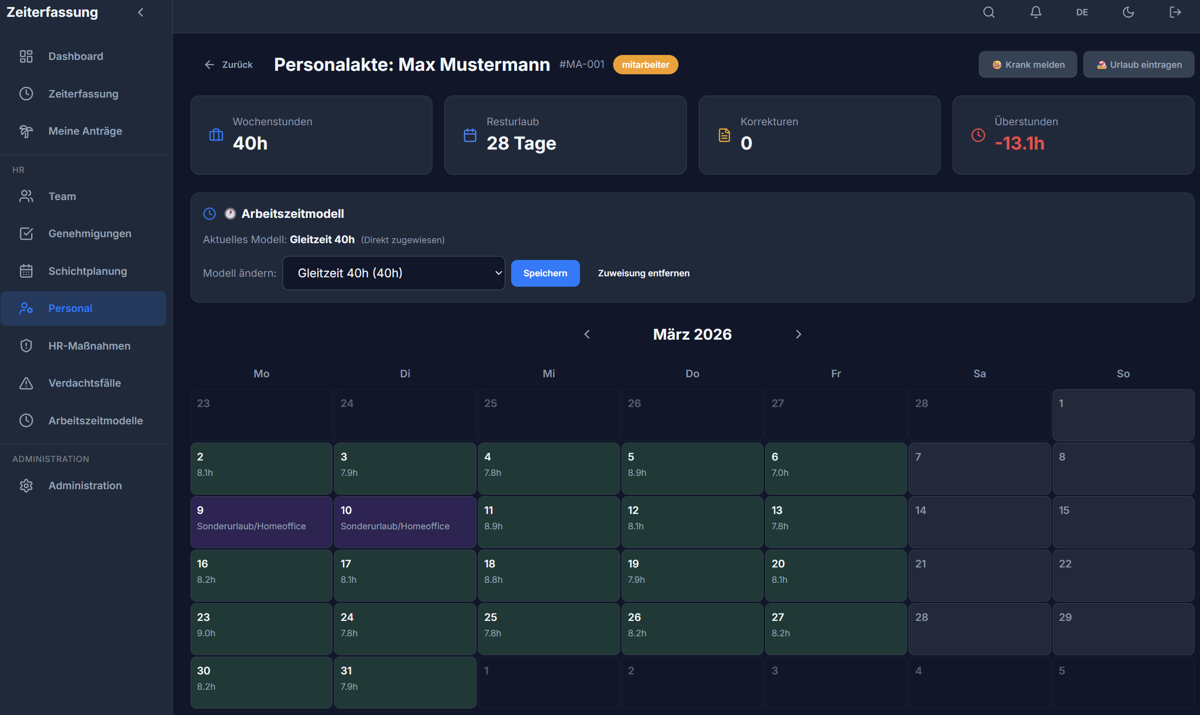The width and height of the screenshot is (1200, 715).
Task: Click the Arbeitszeitmodelle clock icon in sidebar
Action: point(26,421)
